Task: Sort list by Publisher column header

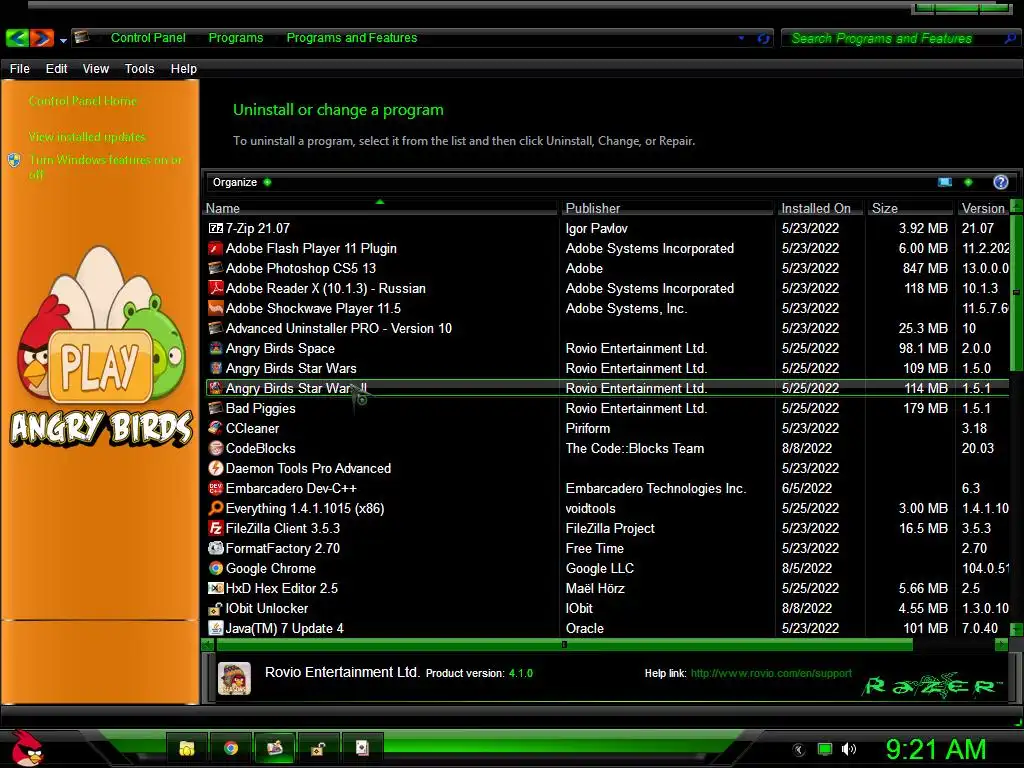Action: click(667, 208)
